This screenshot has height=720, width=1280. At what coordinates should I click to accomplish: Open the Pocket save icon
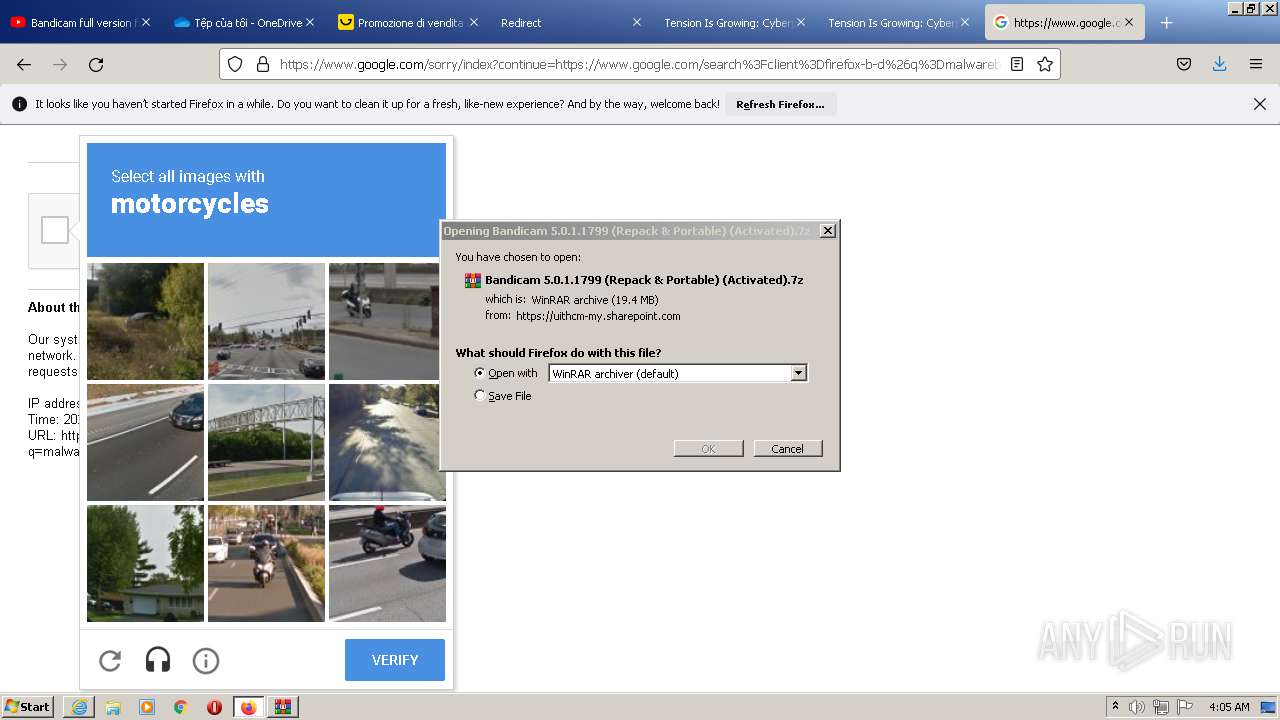coord(1184,64)
